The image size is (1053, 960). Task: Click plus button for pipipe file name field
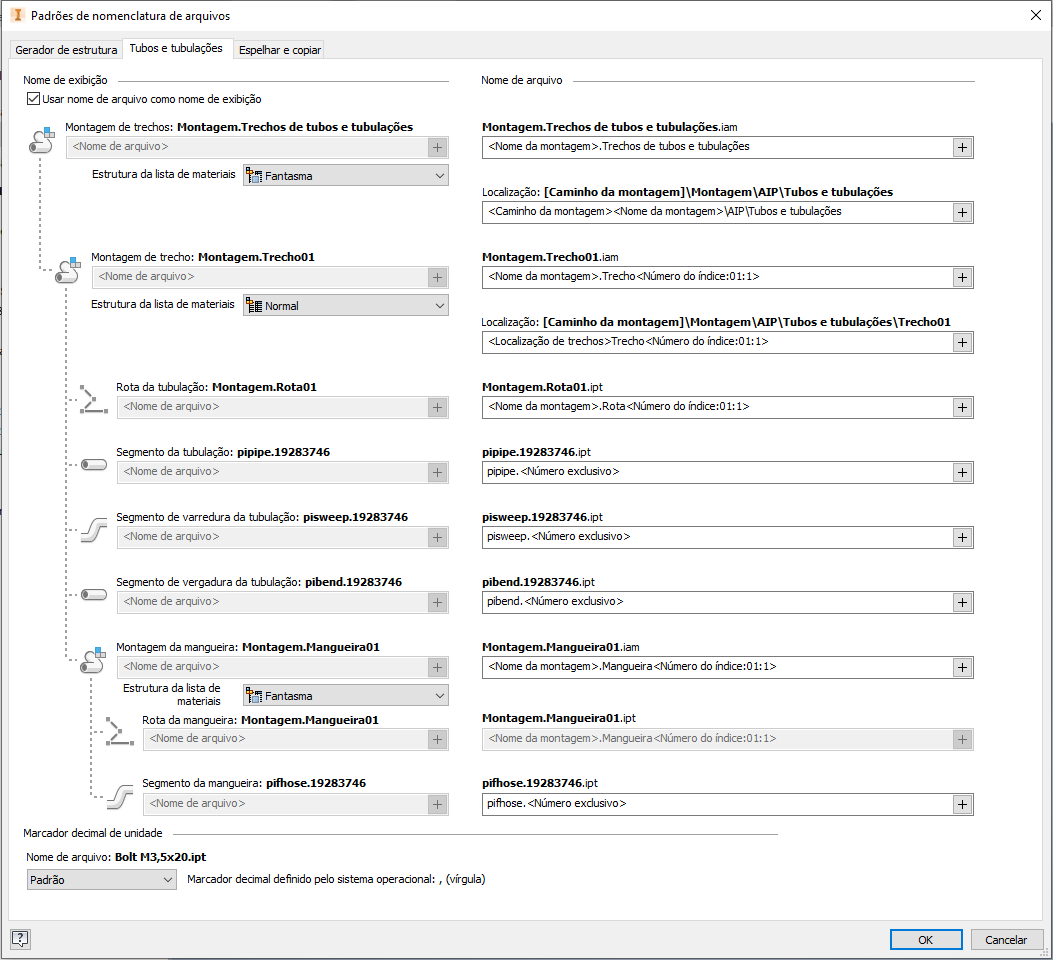pos(962,472)
